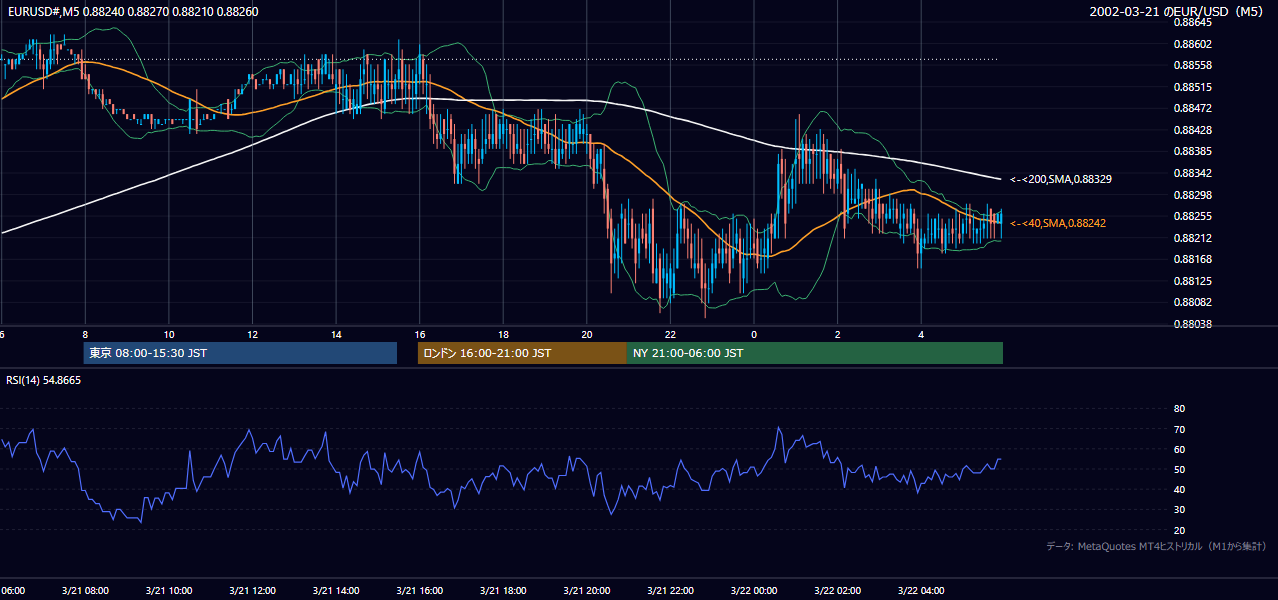Click the RSI level 70 label
The image size is (1278, 600).
click(1179, 429)
